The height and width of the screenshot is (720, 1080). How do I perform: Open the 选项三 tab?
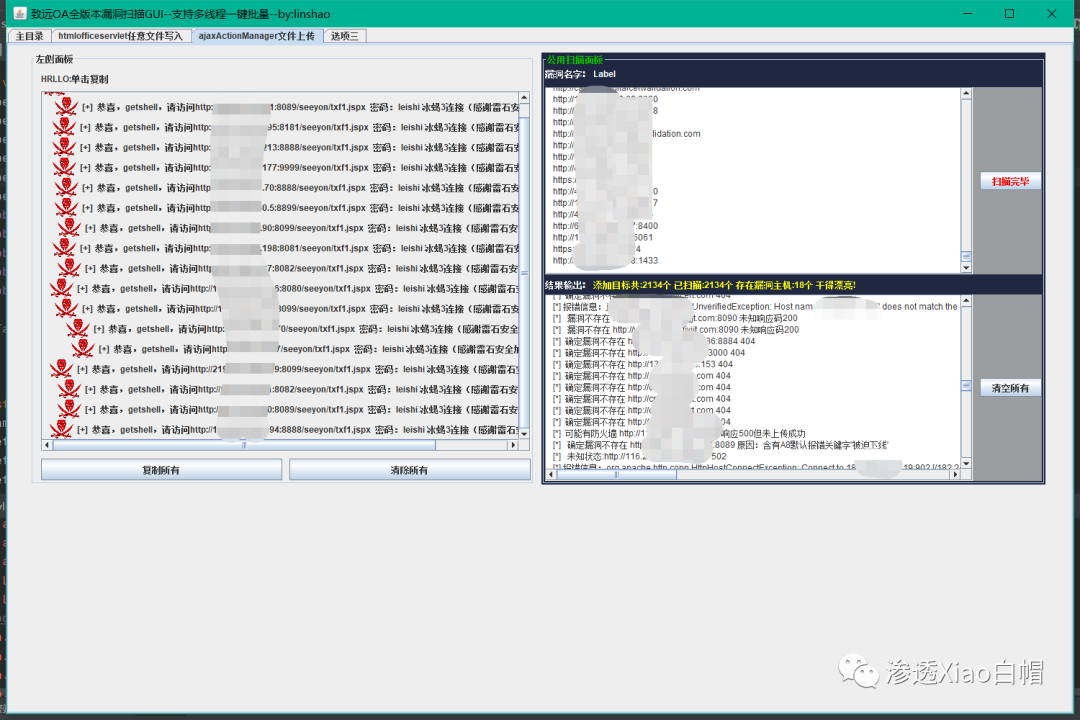coord(344,36)
